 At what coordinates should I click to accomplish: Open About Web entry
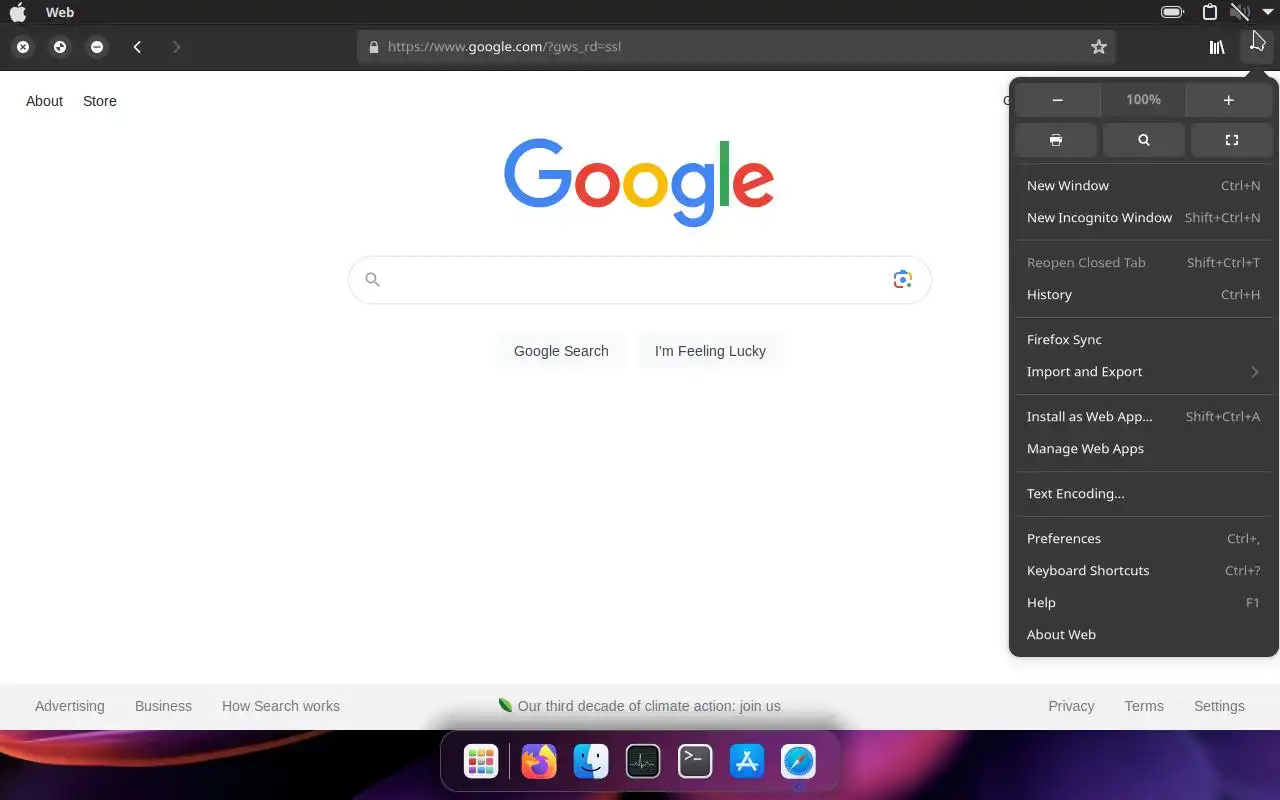1144,635
